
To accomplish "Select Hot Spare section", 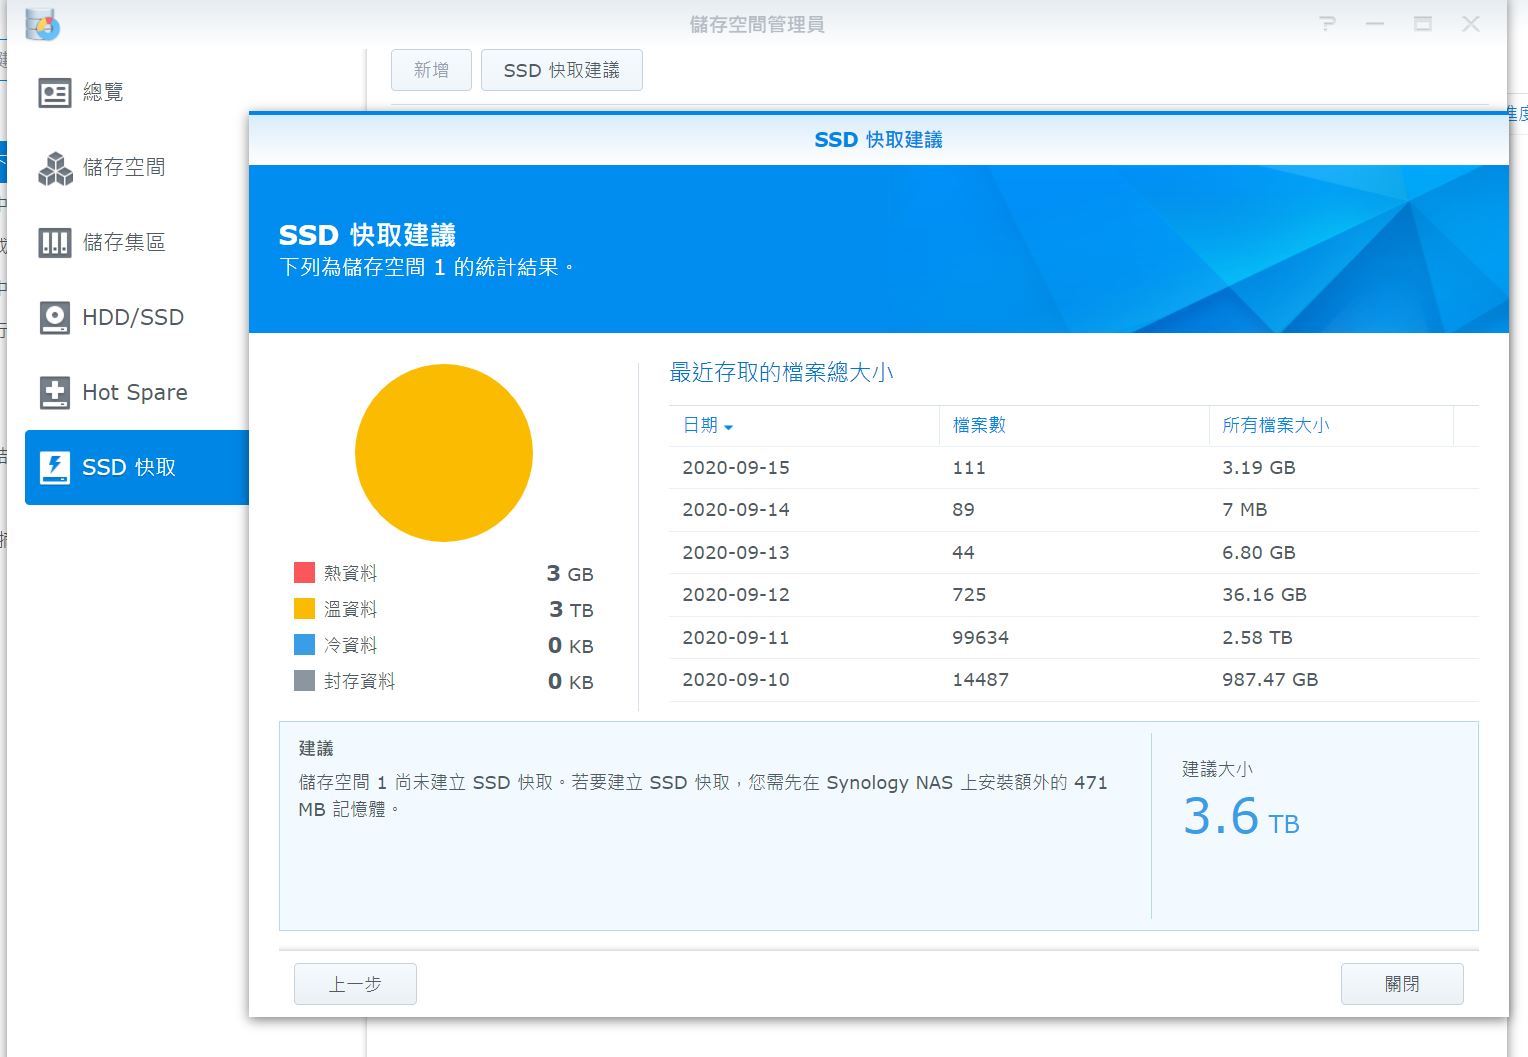I will coord(137,393).
